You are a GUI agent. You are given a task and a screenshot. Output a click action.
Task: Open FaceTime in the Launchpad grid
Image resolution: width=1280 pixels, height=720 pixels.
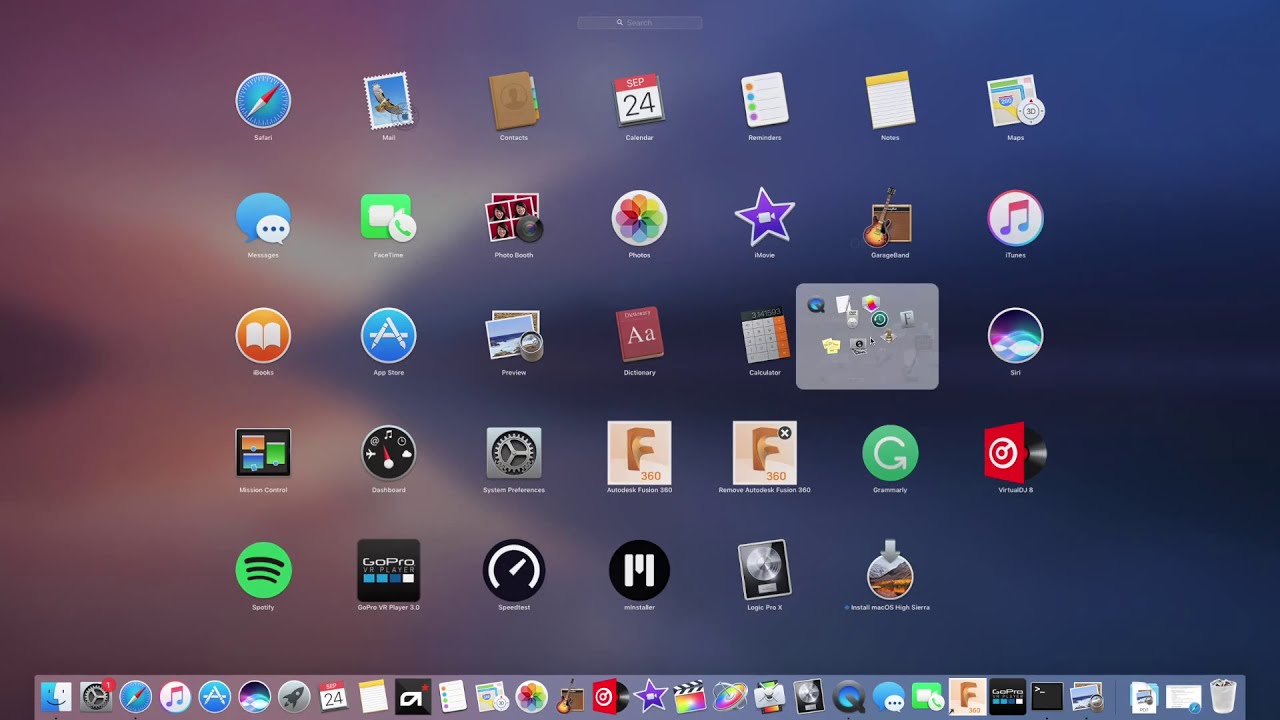[x=388, y=218]
